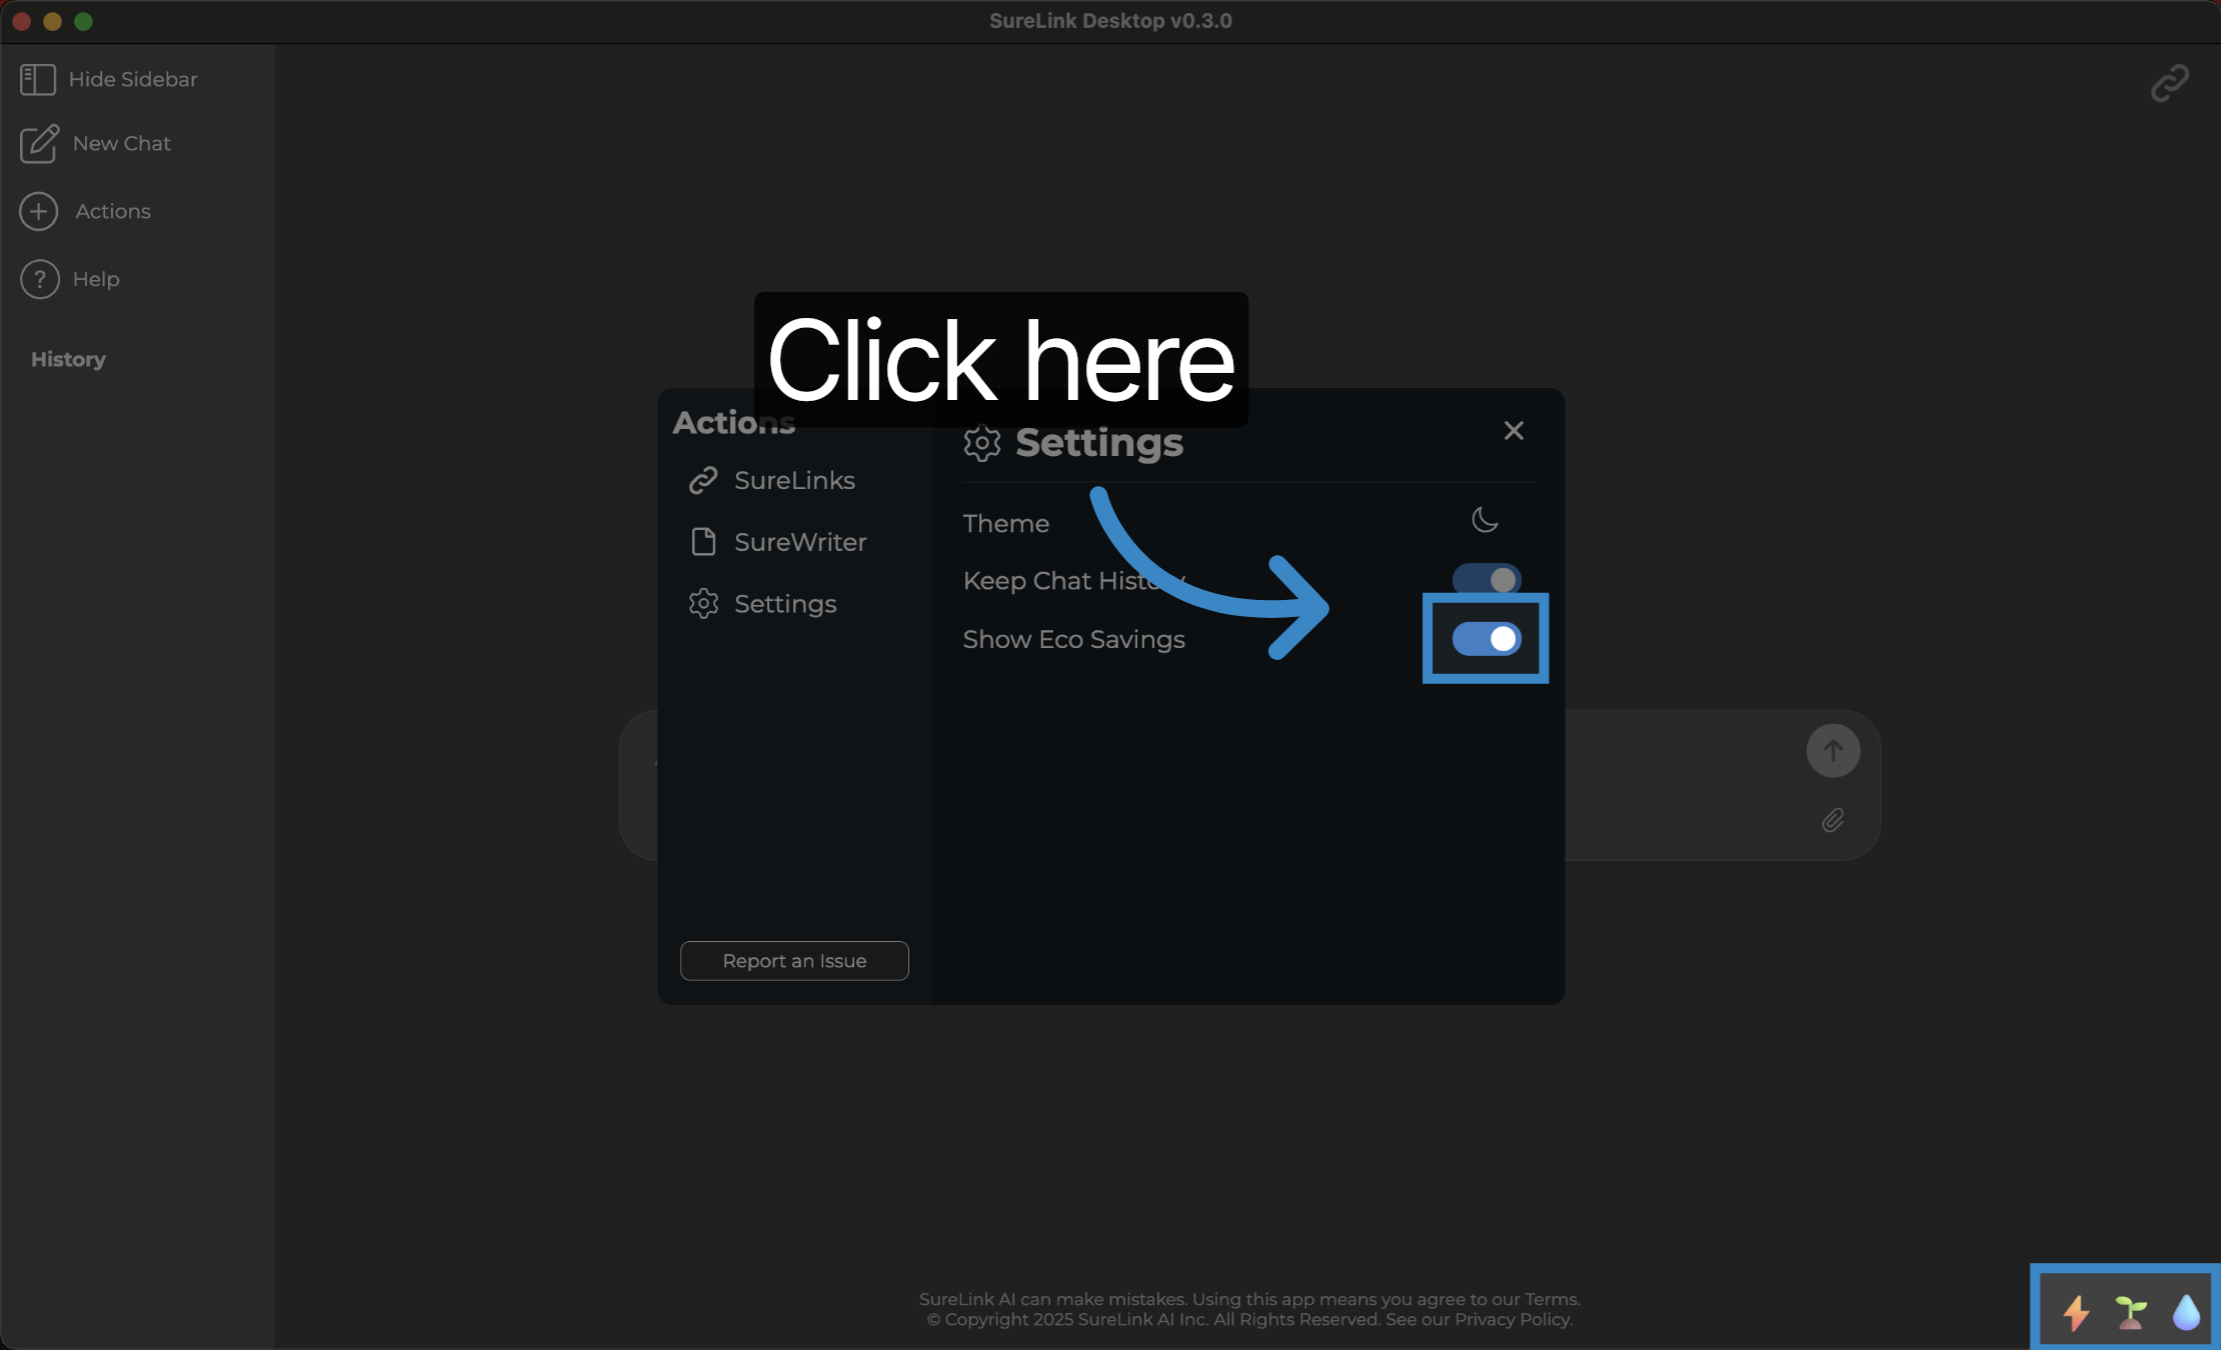Click the moon Theme icon

[x=1485, y=520]
